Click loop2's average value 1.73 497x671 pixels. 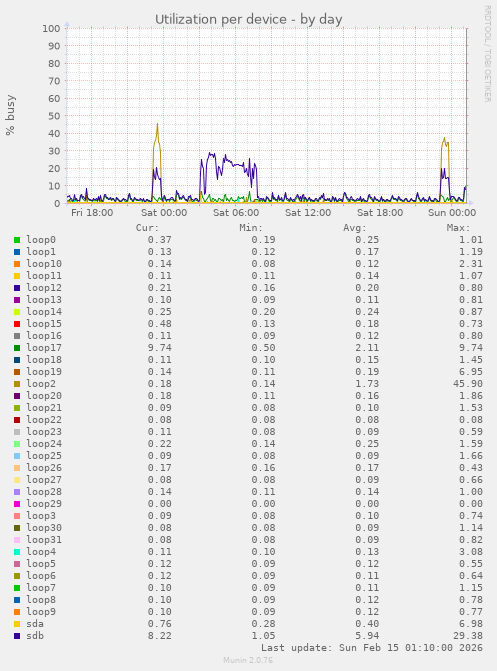pyautogui.click(x=367, y=384)
